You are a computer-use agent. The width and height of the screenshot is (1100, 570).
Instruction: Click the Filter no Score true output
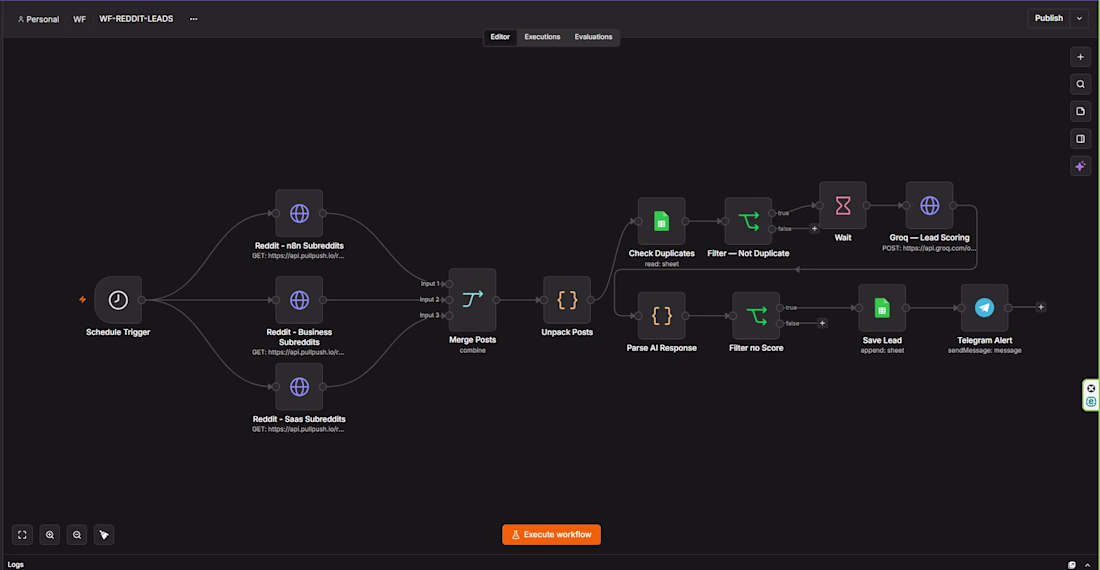click(779, 307)
